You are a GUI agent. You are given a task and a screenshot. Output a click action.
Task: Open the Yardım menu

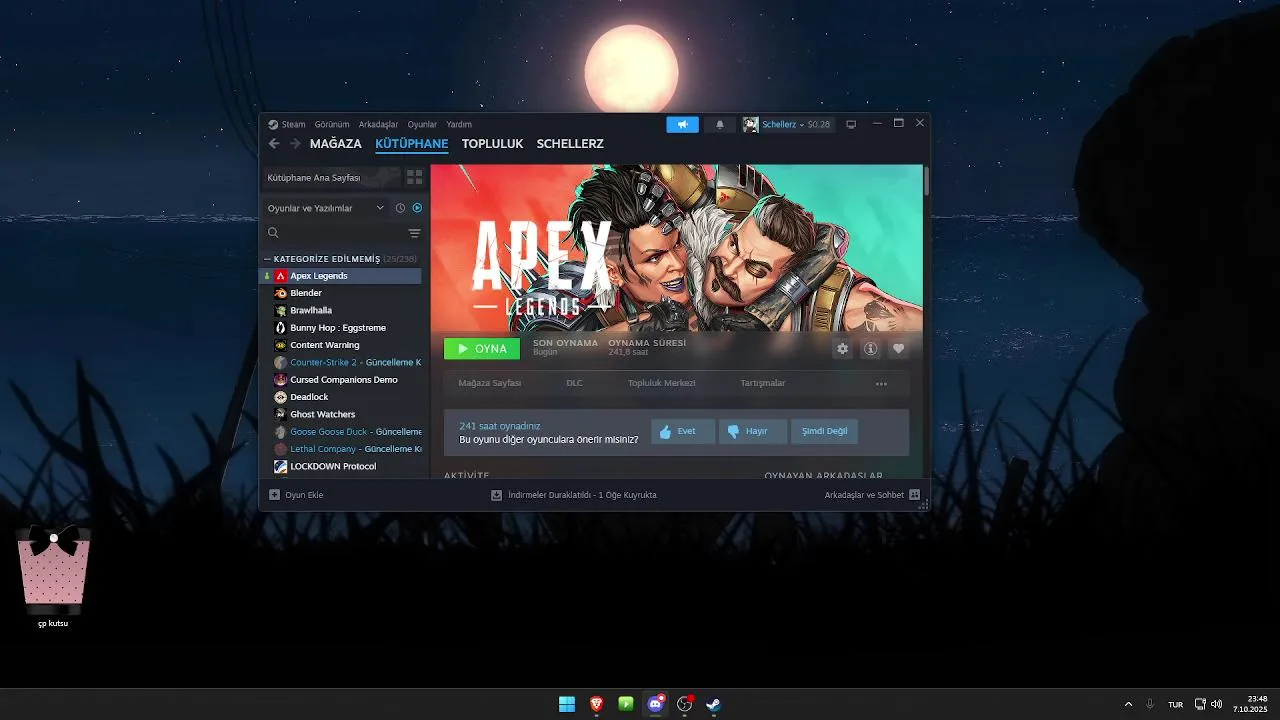[x=459, y=125]
